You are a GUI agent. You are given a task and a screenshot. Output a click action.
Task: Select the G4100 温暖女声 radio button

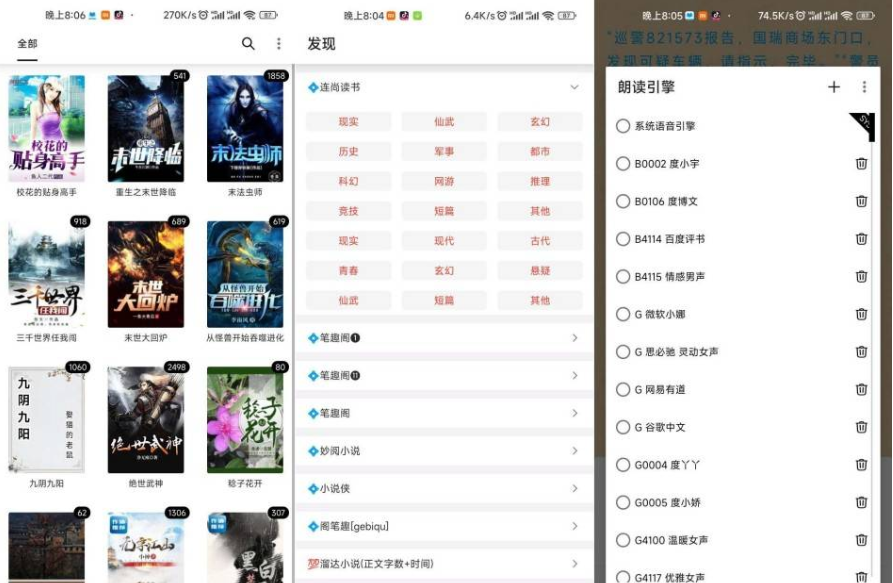coord(622,540)
